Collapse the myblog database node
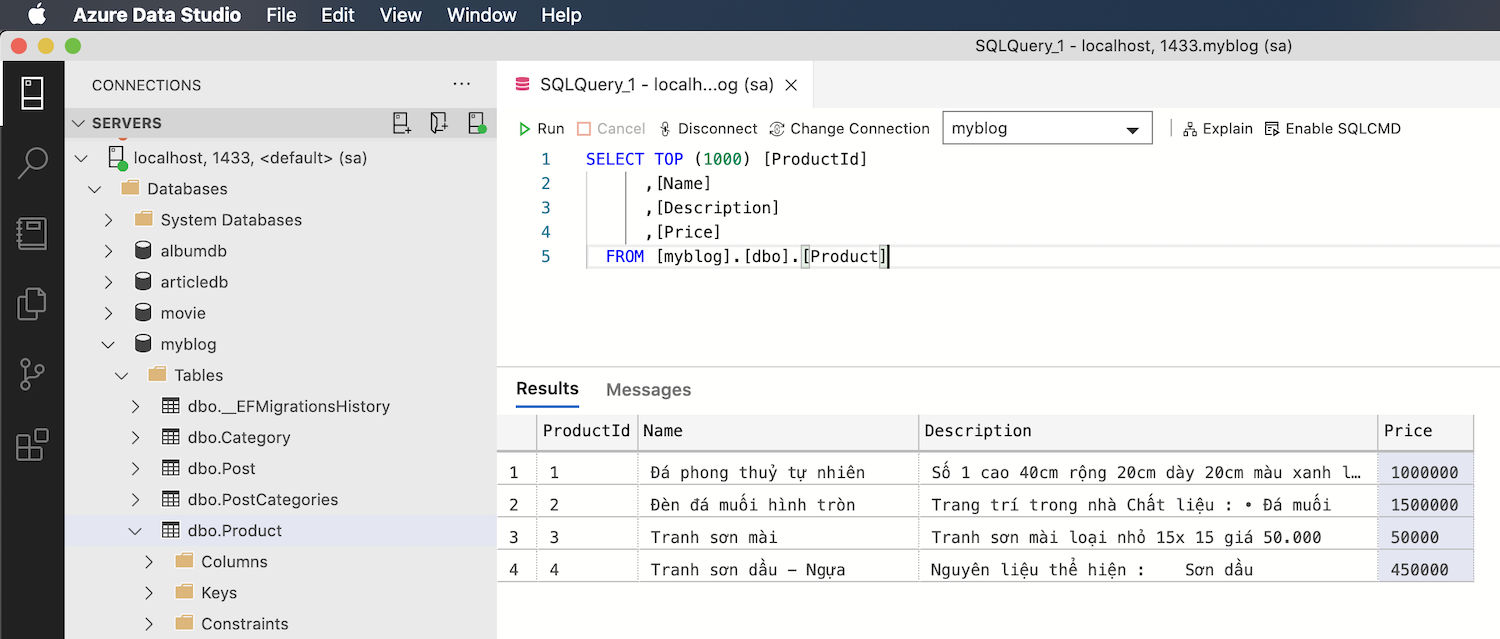Image resolution: width=1500 pixels, height=639 pixels. [109, 344]
